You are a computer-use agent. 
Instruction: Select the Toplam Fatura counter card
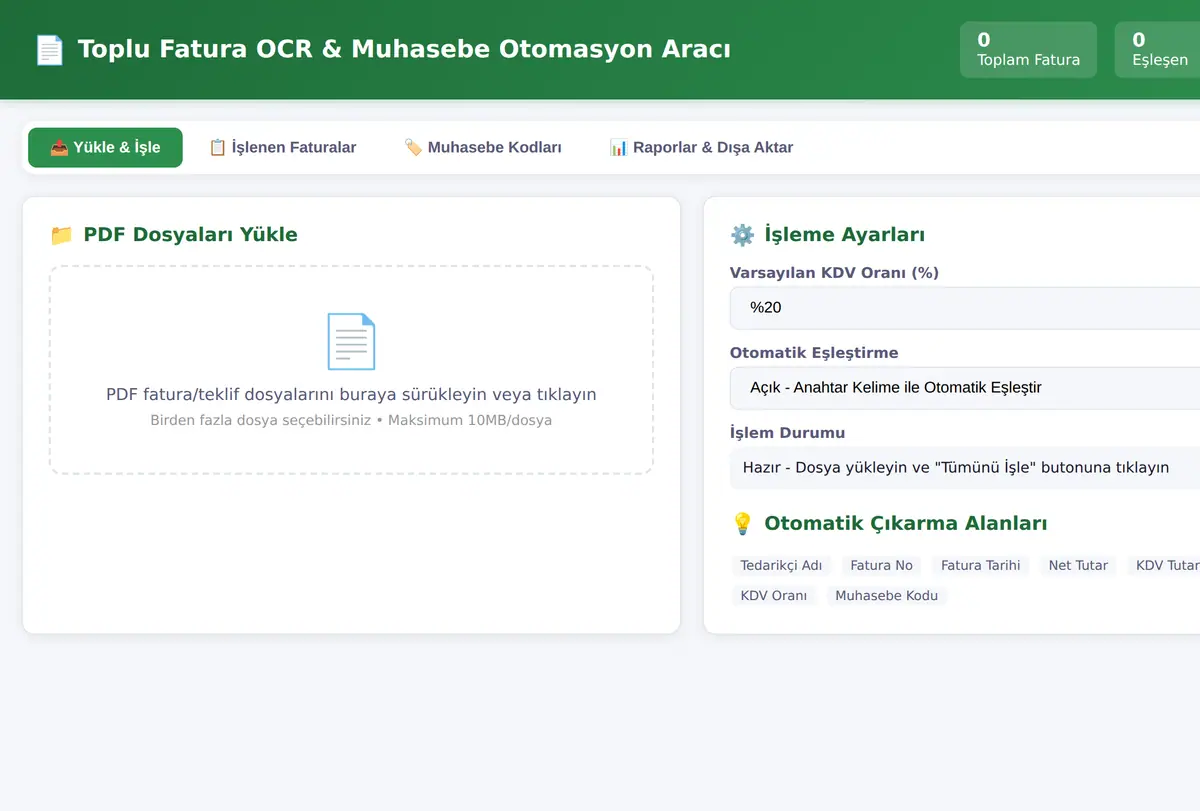coord(1028,50)
